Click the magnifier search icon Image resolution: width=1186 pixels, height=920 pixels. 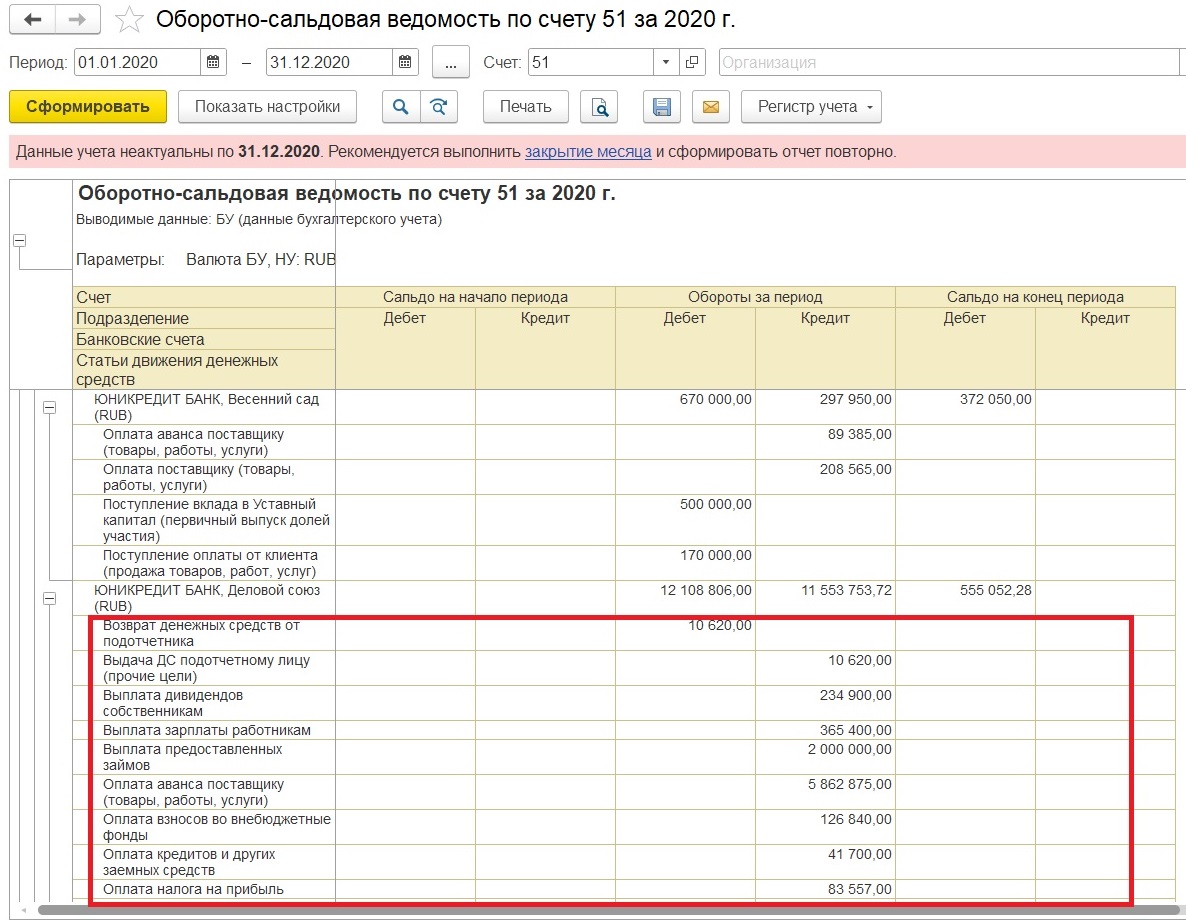[x=400, y=107]
